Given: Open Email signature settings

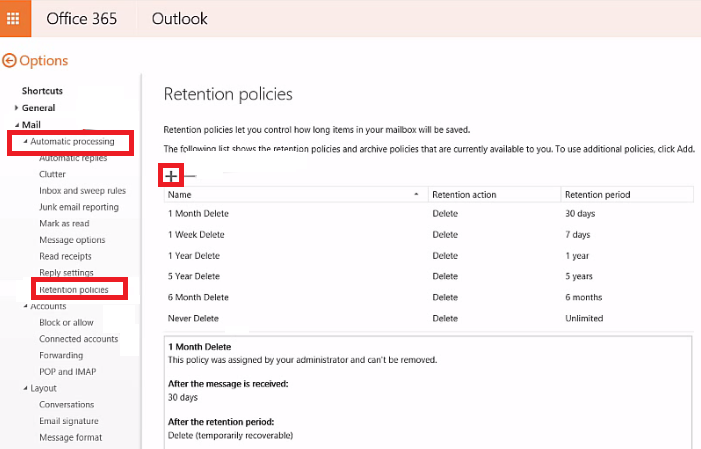Looking at the screenshot, I should pyautogui.click(x=69, y=421).
